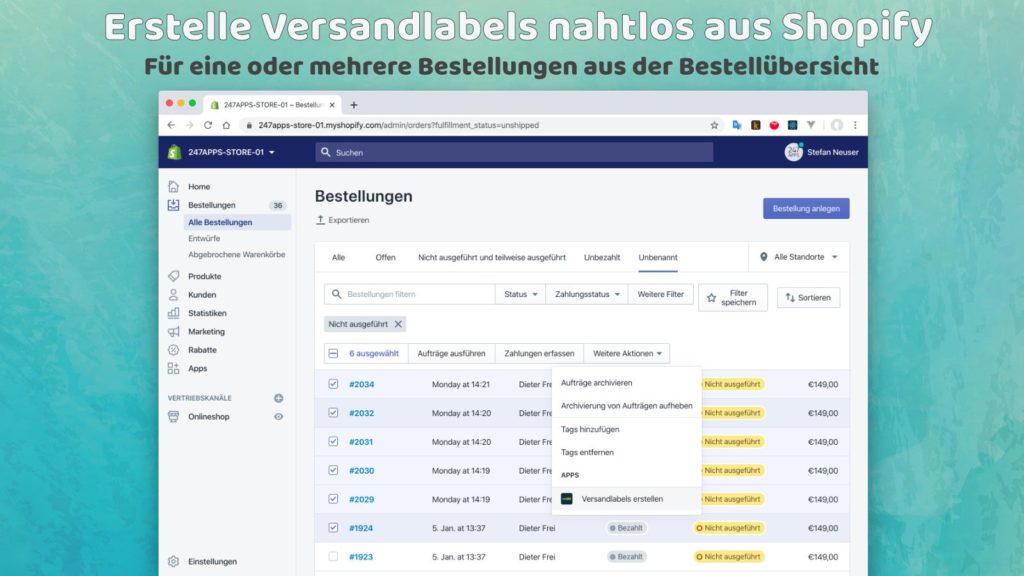Click the Bestellungen inbox icon
The image size is (1024, 576).
point(173,205)
